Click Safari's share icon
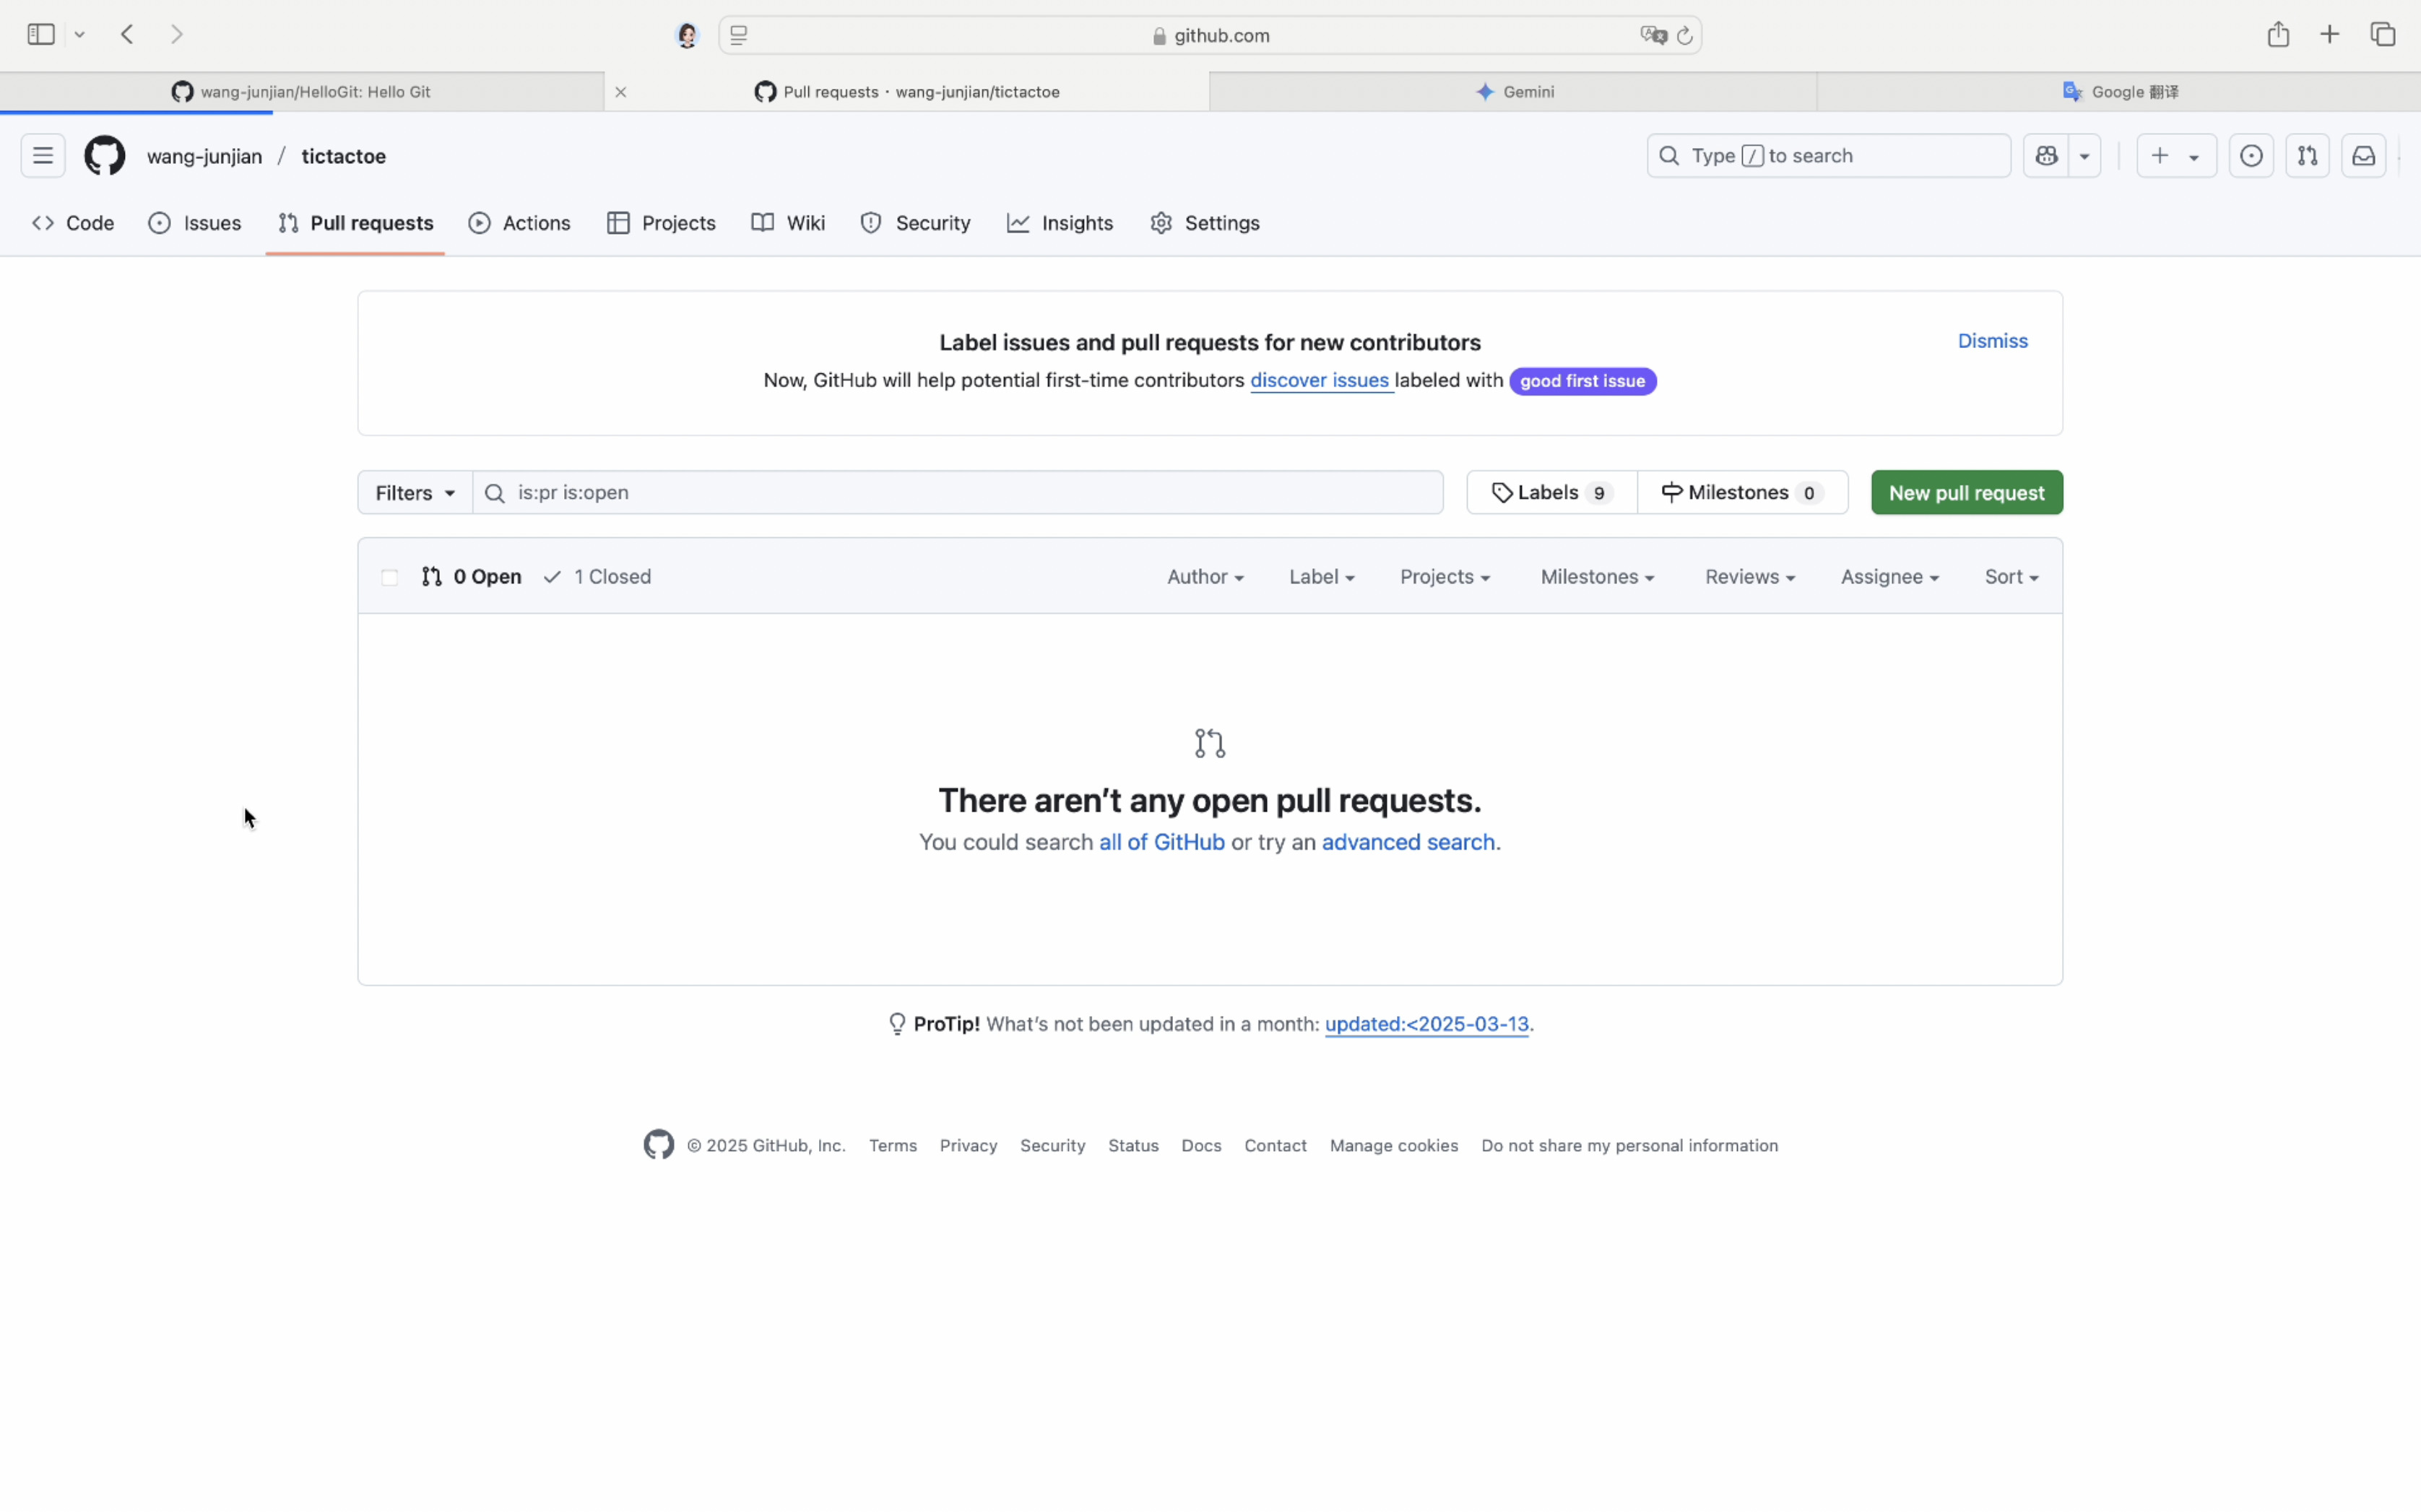The width and height of the screenshot is (2421, 1512). tap(2278, 35)
